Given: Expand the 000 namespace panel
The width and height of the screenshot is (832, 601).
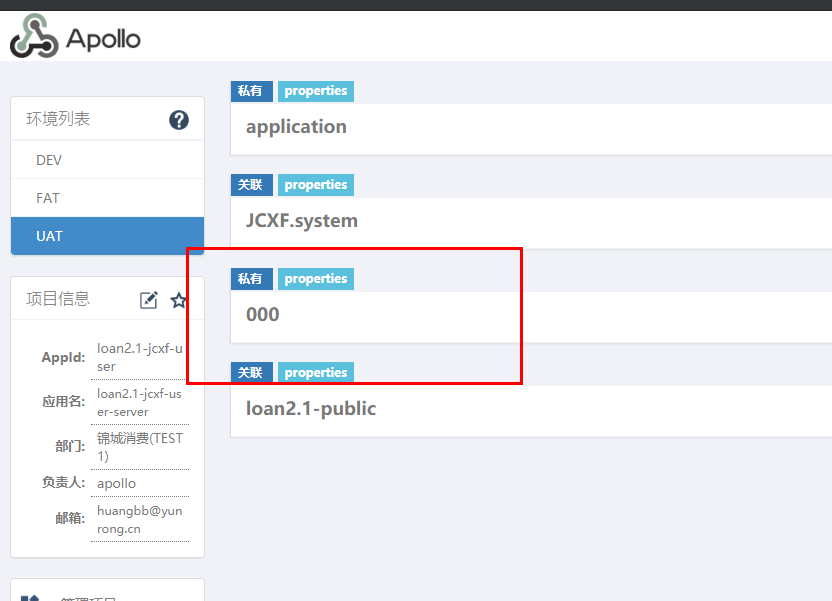Looking at the screenshot, I should tap(264, 313).
